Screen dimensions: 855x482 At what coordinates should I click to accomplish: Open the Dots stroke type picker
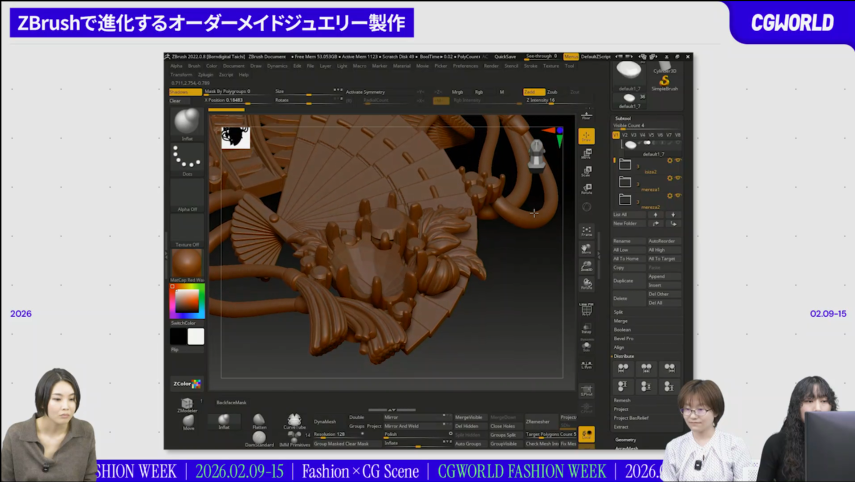[x=186, y=157]
